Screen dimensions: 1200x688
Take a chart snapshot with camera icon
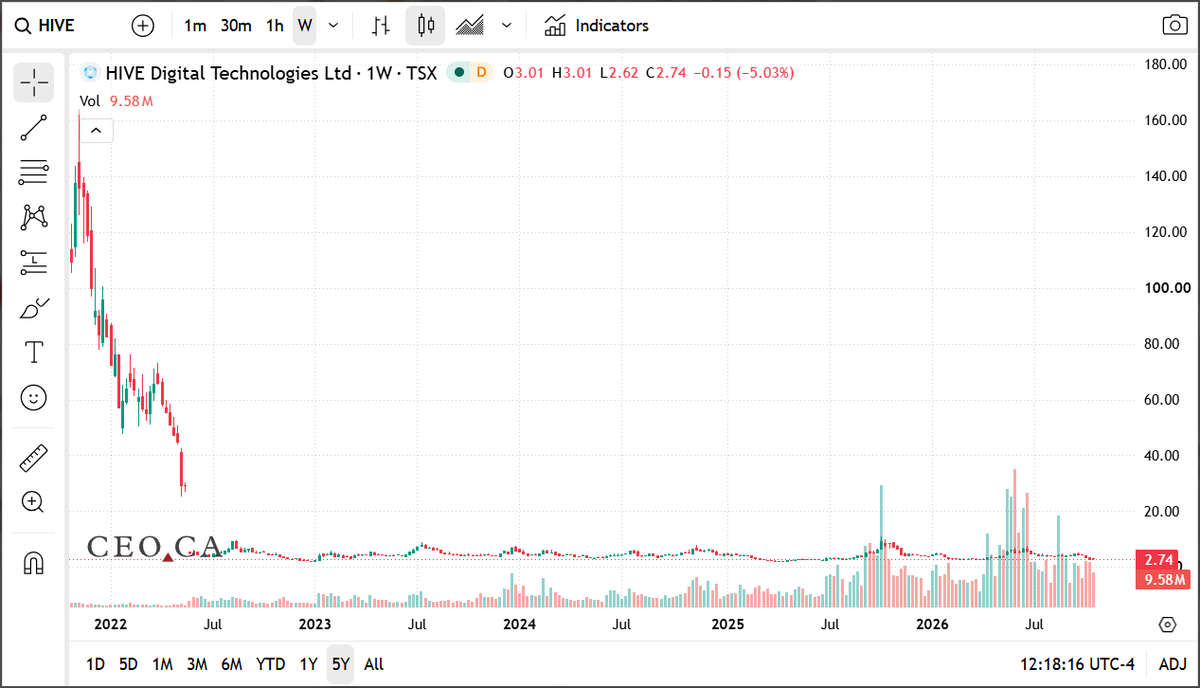[x=1174, y=26]
